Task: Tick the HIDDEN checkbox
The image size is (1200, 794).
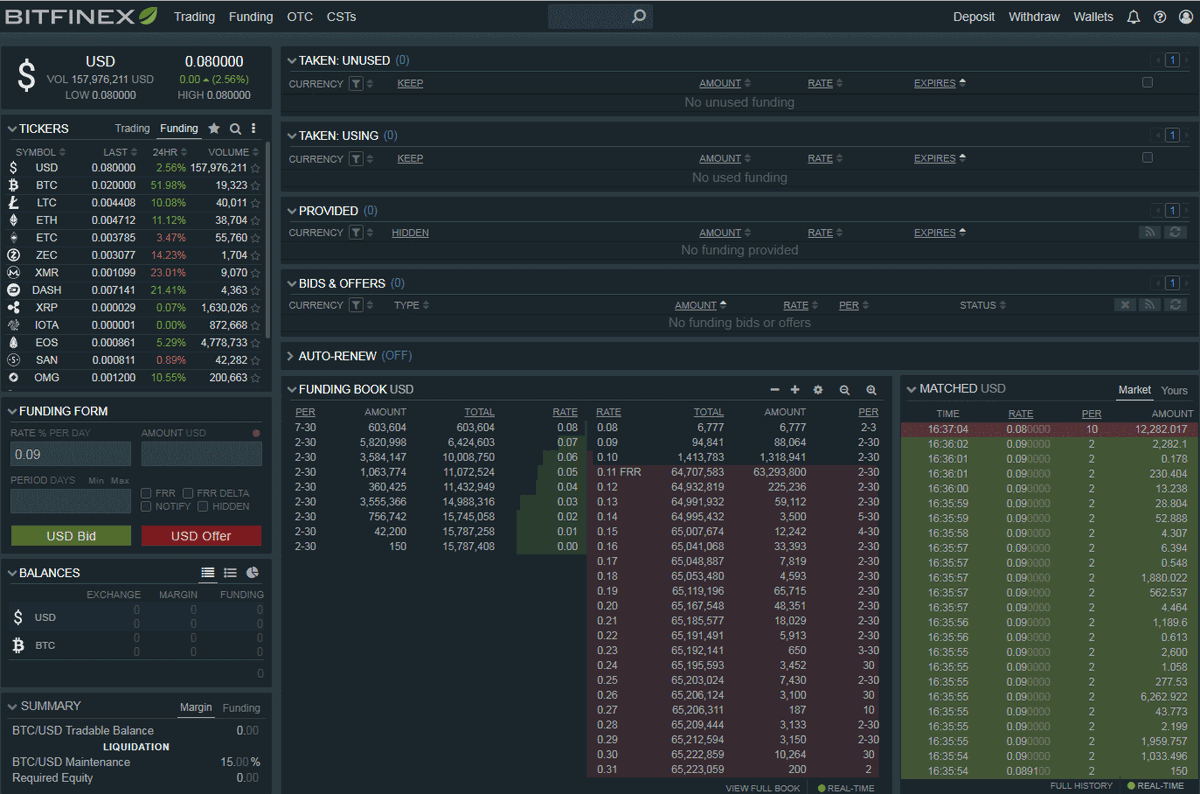Action: point(203,506)
